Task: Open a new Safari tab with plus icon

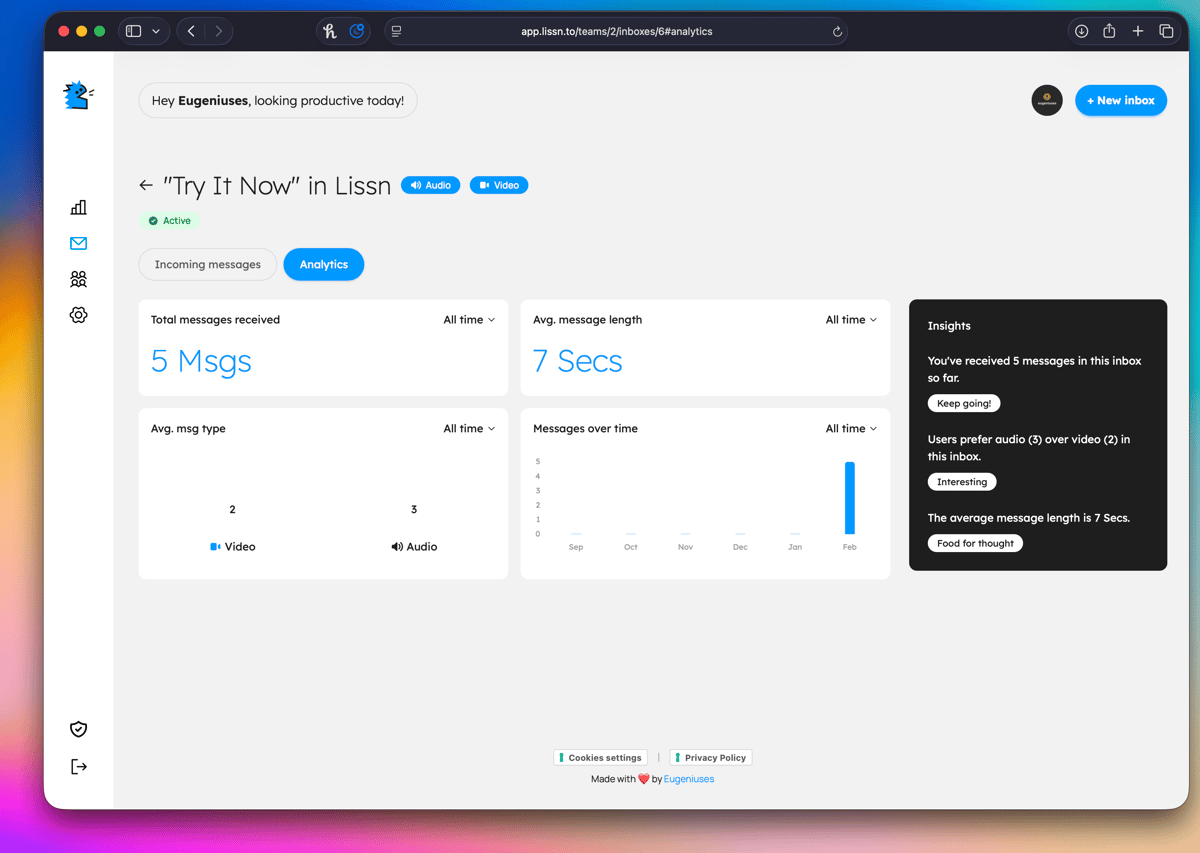Action: pyautogui.click(x=1138, y=31)
